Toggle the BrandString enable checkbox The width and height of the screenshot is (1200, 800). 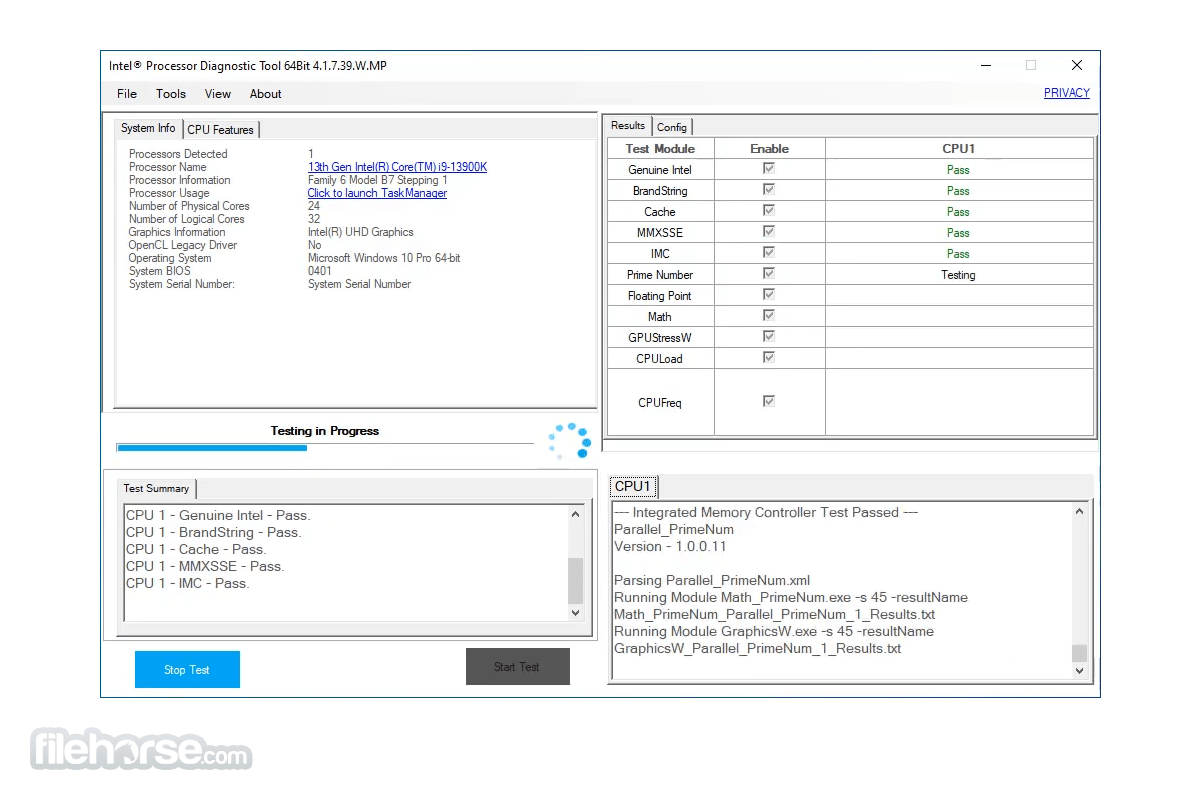point(769,190)
